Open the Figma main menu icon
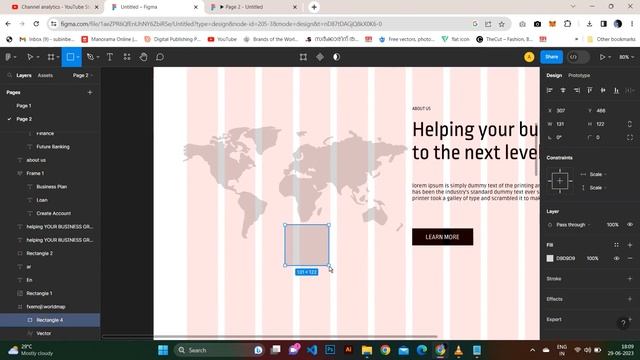This screenshot has height=360, width=640. [8, 57]
